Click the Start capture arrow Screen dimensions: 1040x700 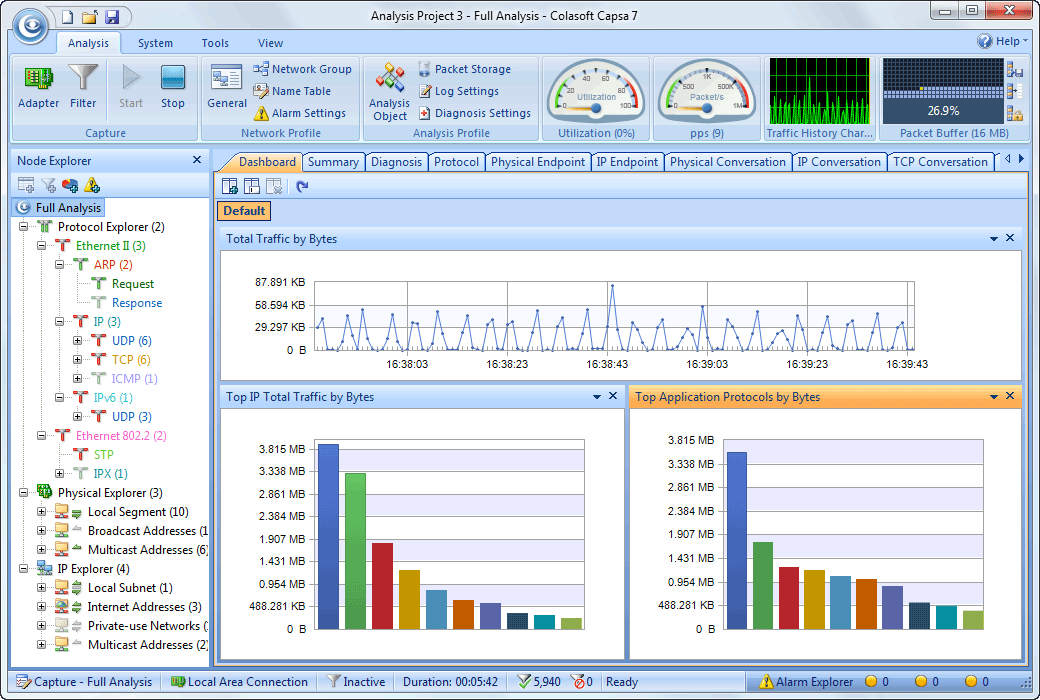tap(131, 86)
